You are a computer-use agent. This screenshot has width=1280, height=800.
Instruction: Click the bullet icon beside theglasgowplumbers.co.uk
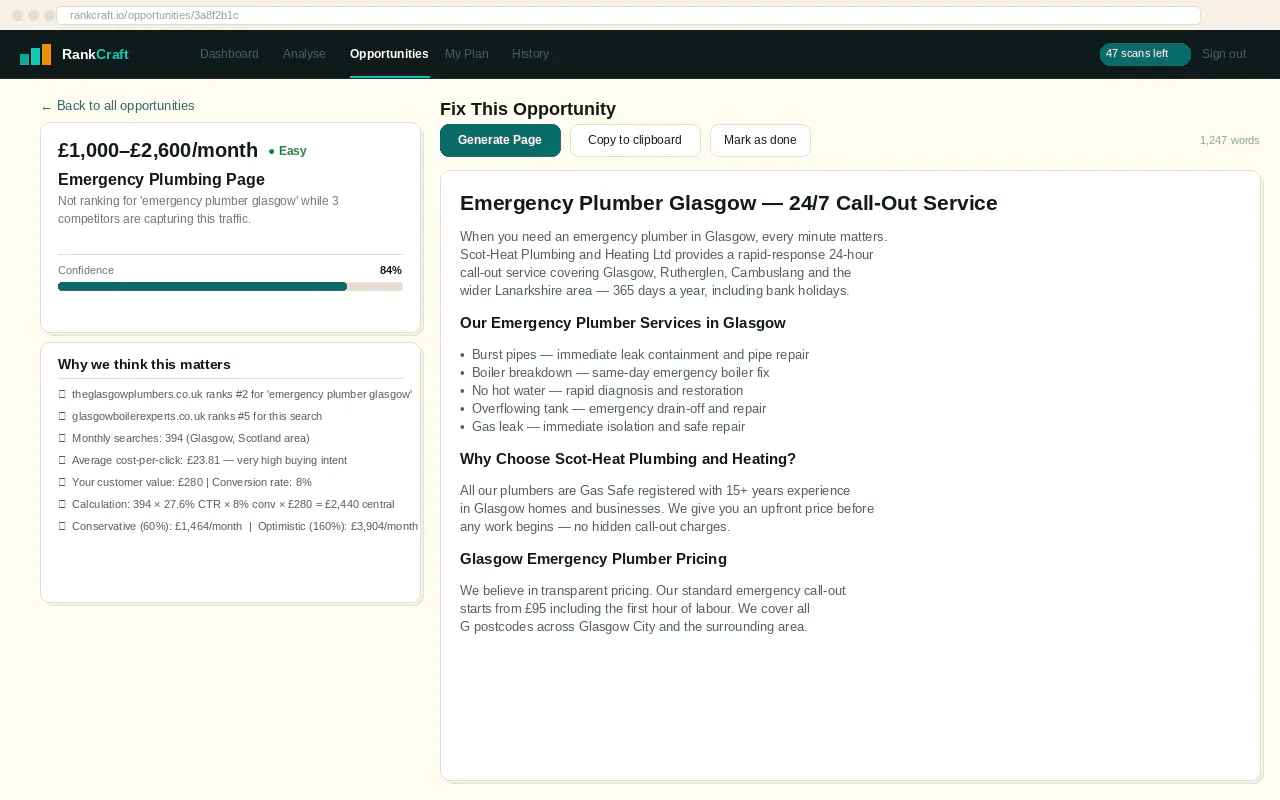(62, 394)
